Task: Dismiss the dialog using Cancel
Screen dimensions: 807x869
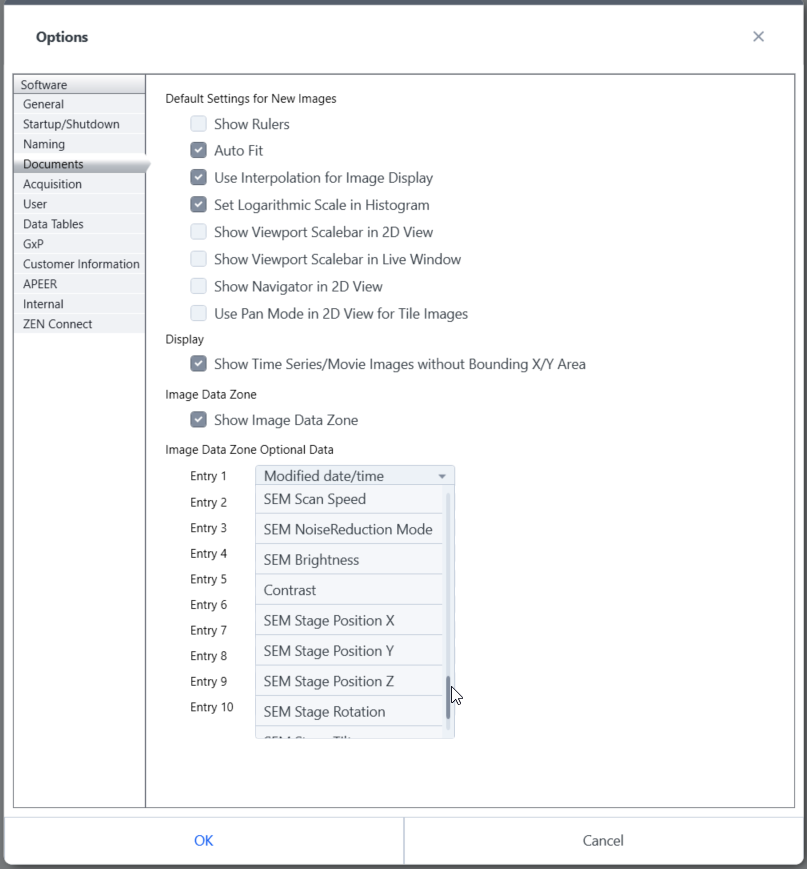Action: 602,840
